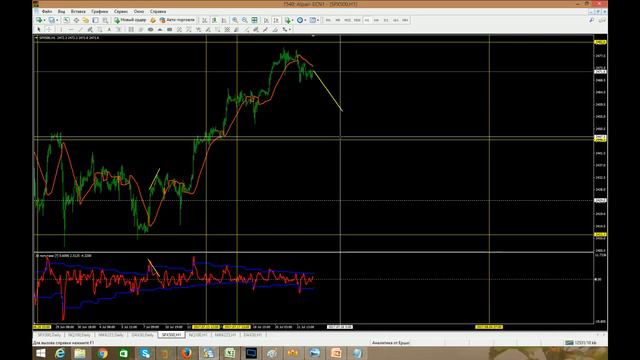Switch to the DAX30,H1 chart tab
The image size is (640, 360).
253,335
